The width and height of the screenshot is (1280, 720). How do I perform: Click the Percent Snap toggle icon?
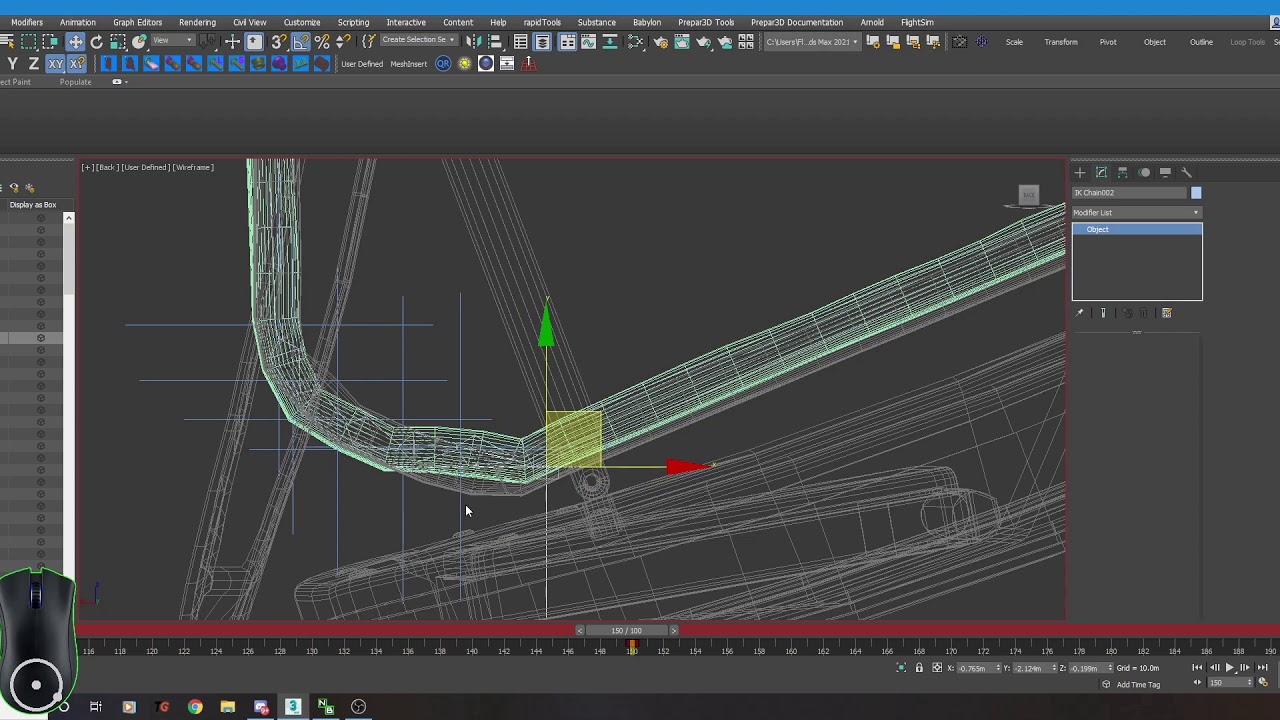[322, 42]
